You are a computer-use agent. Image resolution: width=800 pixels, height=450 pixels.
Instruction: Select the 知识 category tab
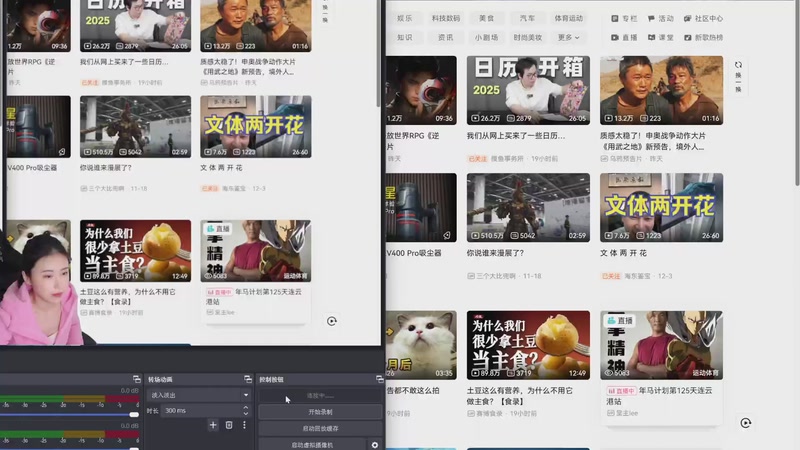(x=405, y=37)
